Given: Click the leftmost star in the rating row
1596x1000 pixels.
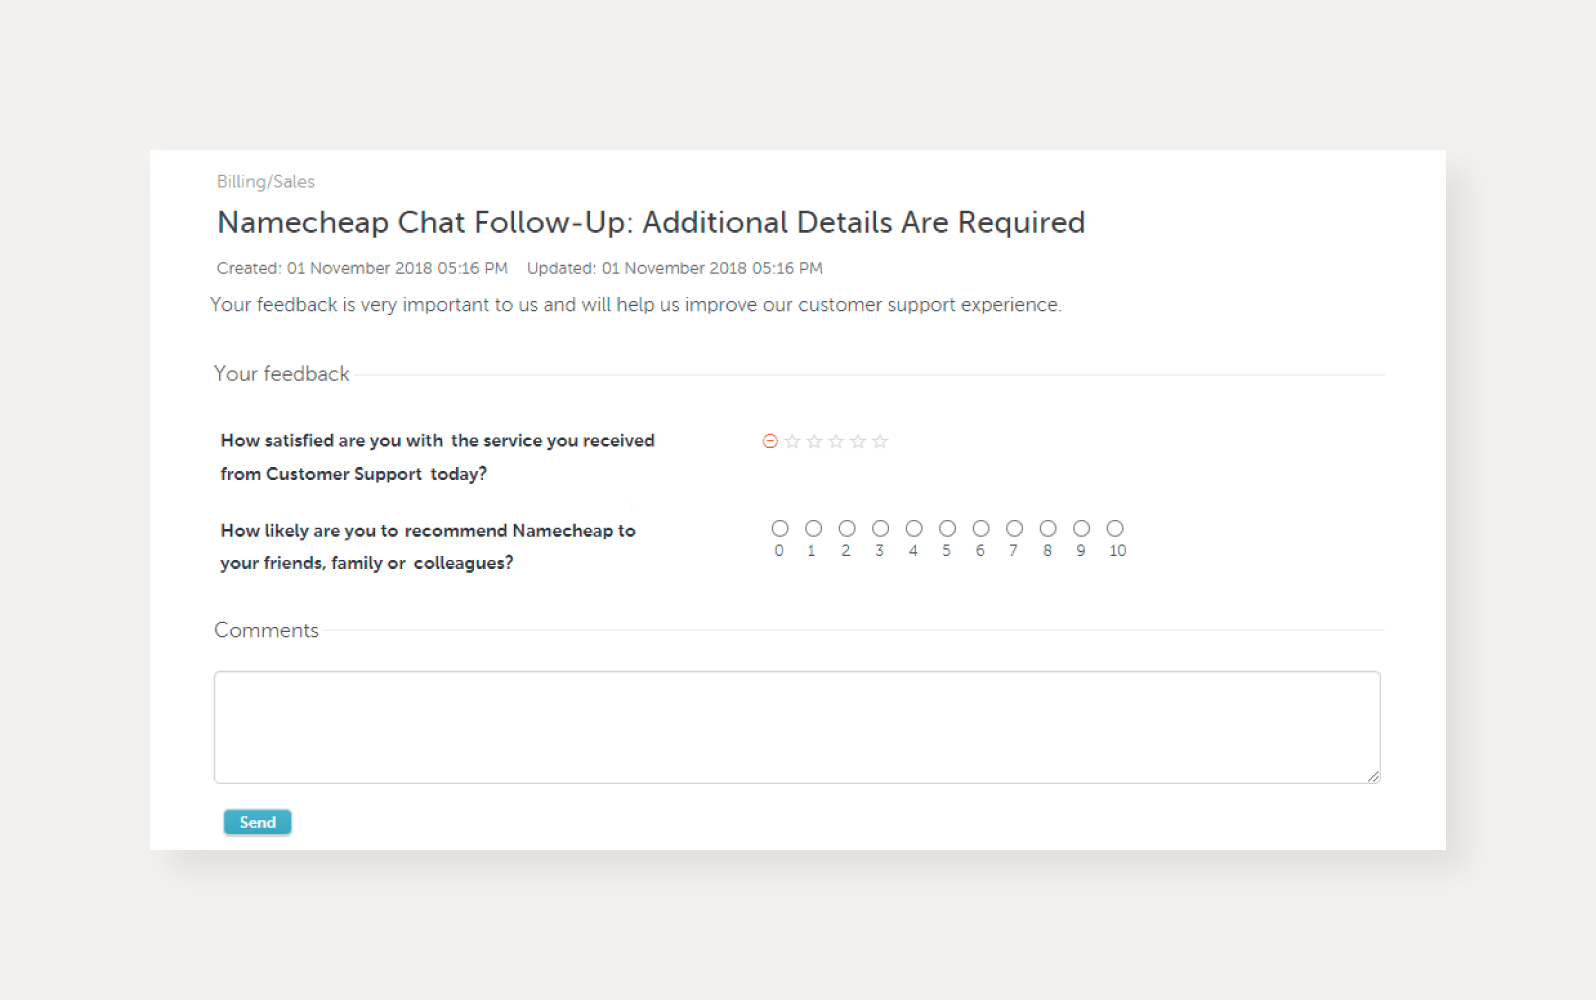Looking at the screenshot, I should (791, 440).
